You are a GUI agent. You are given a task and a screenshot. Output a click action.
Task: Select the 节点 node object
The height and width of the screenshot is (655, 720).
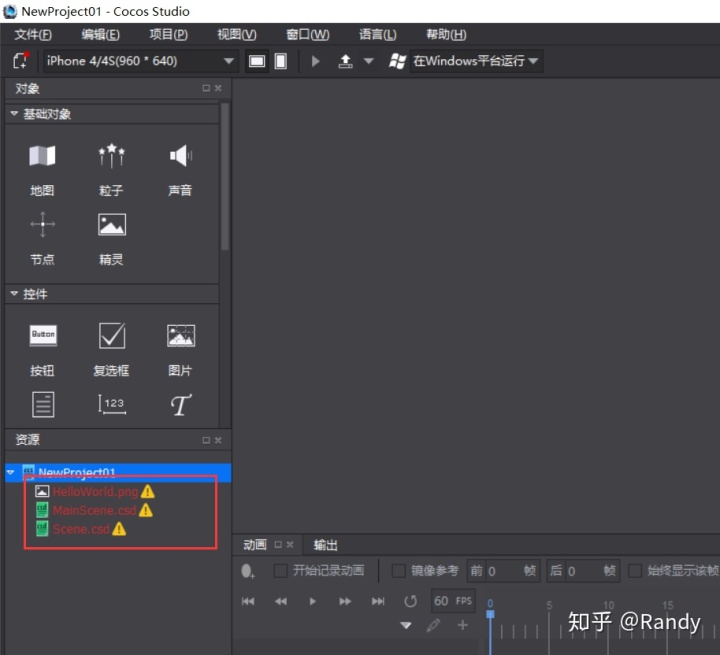(x=42, y=238)
